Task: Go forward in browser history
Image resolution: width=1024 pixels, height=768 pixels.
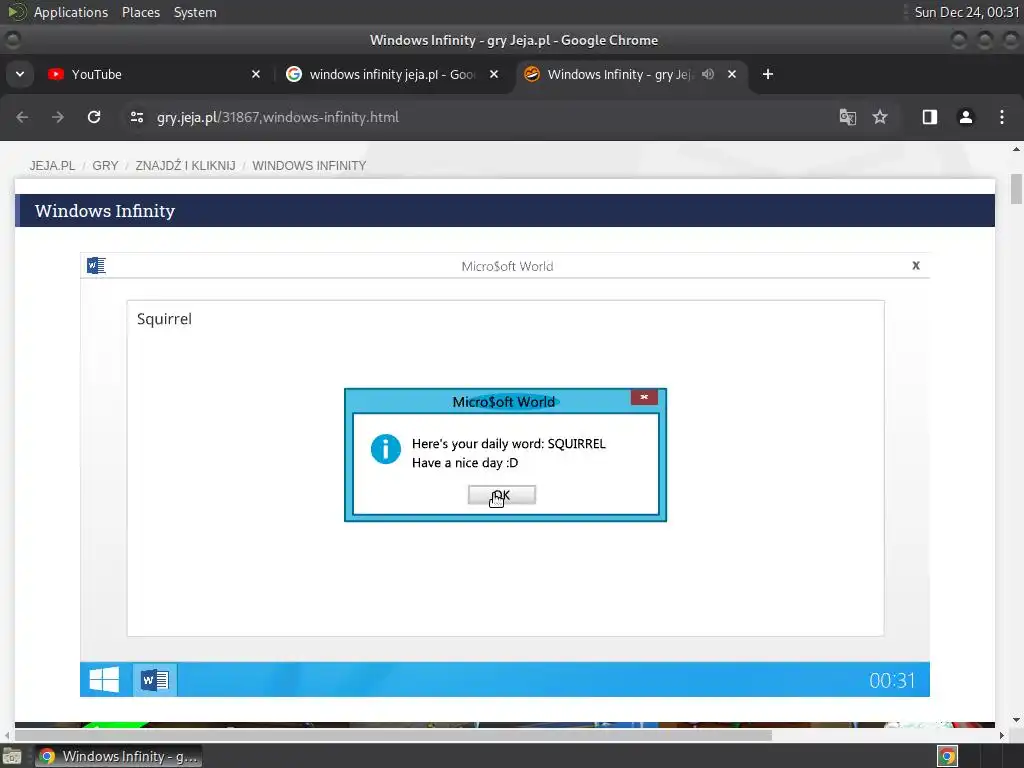Action: coord(58,117)
